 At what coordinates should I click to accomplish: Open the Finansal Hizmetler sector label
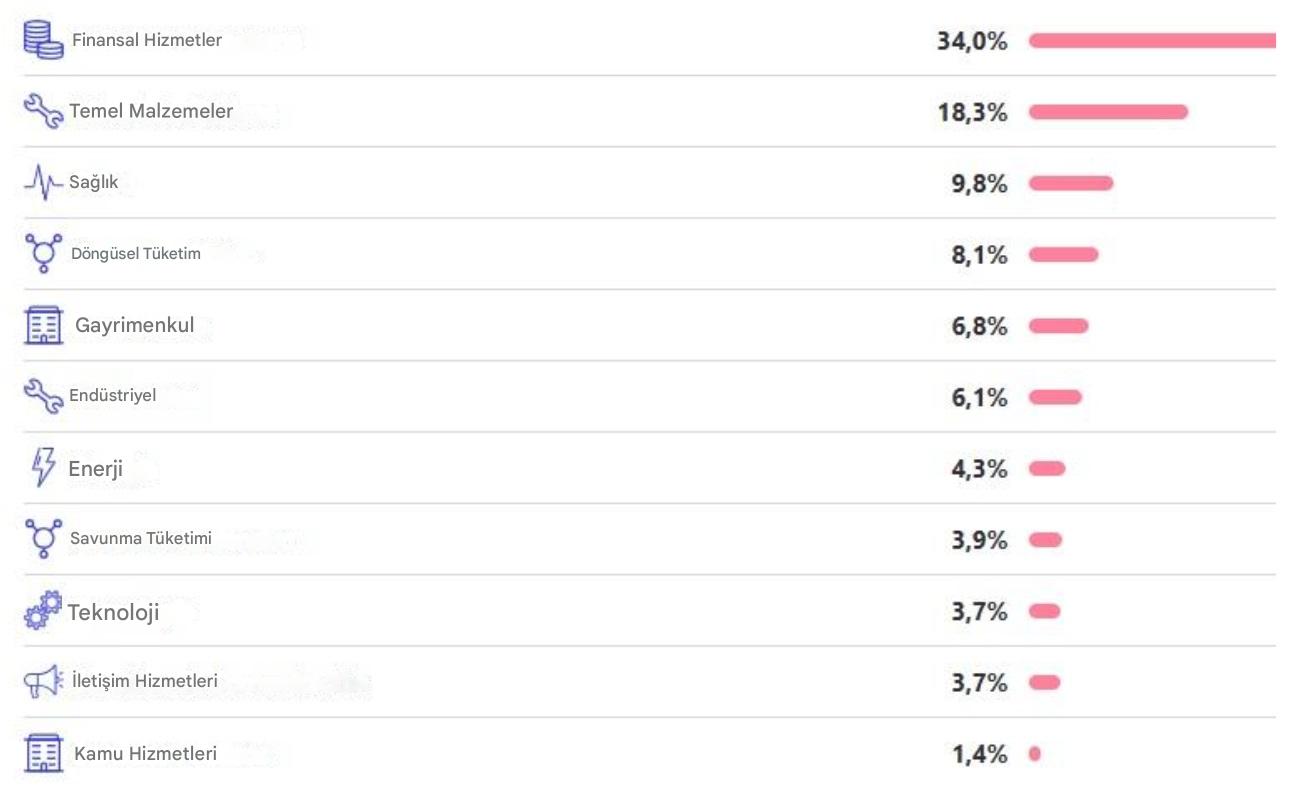[x=147, y=41]
